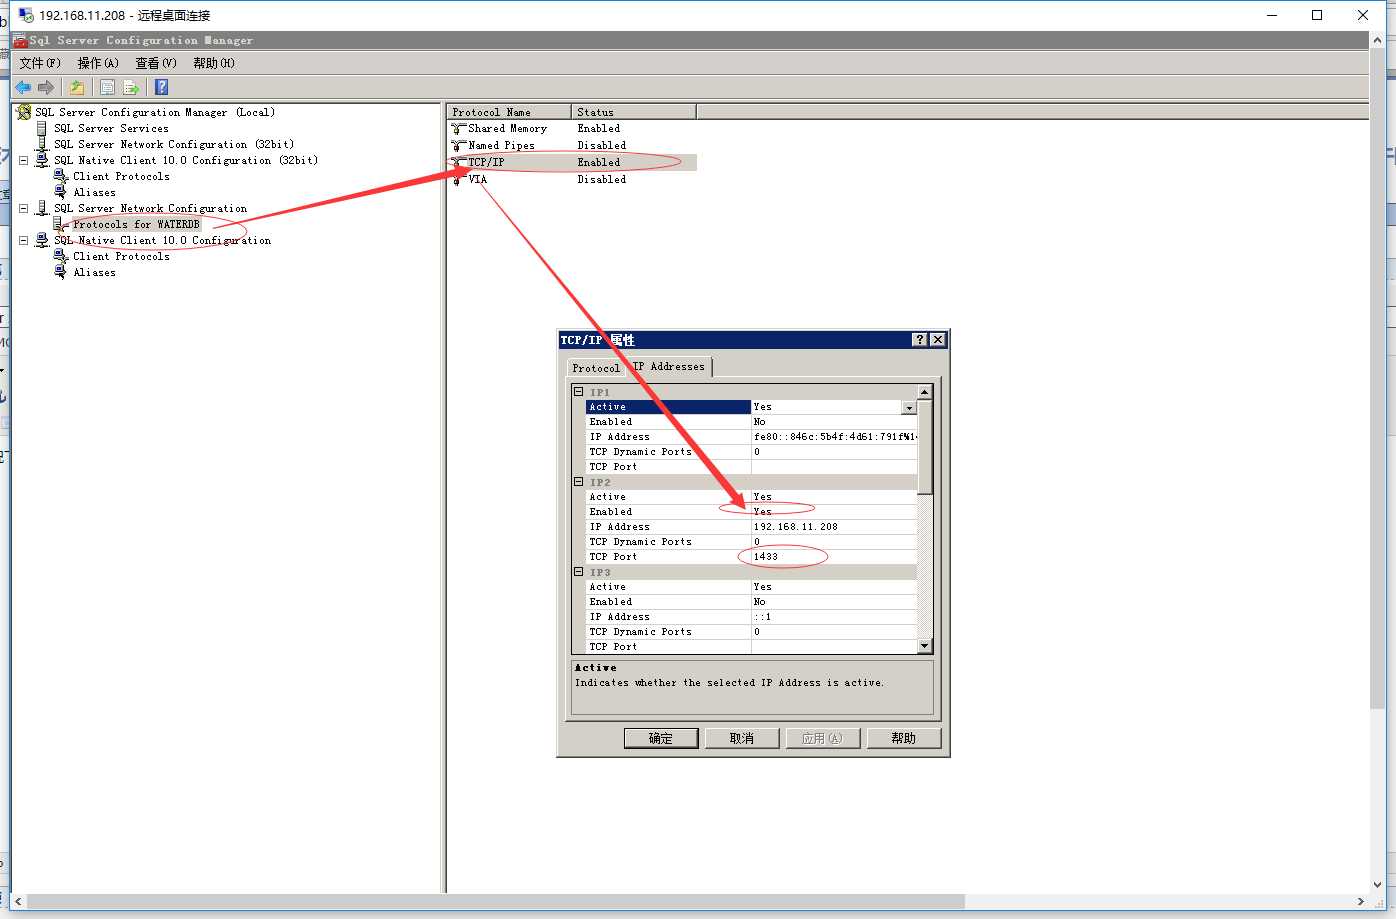The height and width of the screenshot is (919, 1396).
Task: Click the Back arrow toolbar icon
Action: tap(23, 87)
